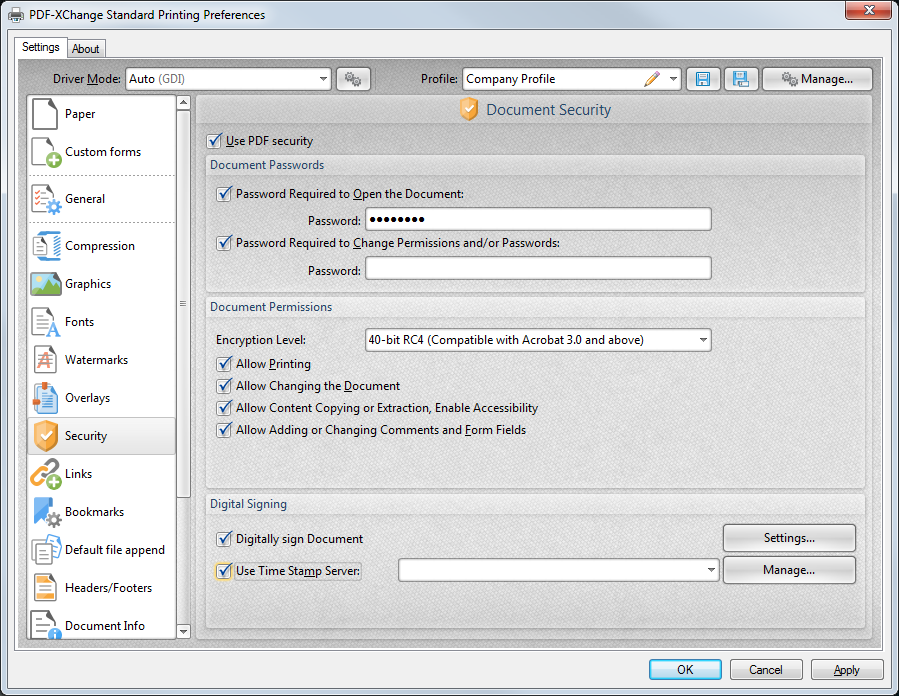Save profile as with second disk icon

click(x=741, y=79)
